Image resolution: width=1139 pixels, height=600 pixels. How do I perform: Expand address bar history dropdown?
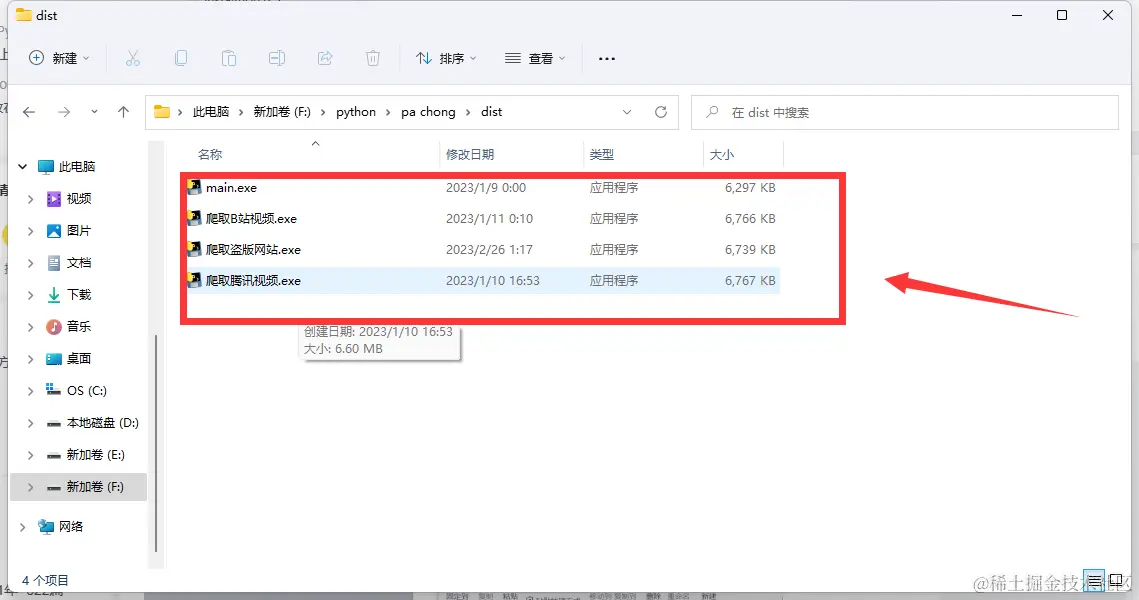[627, 112]
